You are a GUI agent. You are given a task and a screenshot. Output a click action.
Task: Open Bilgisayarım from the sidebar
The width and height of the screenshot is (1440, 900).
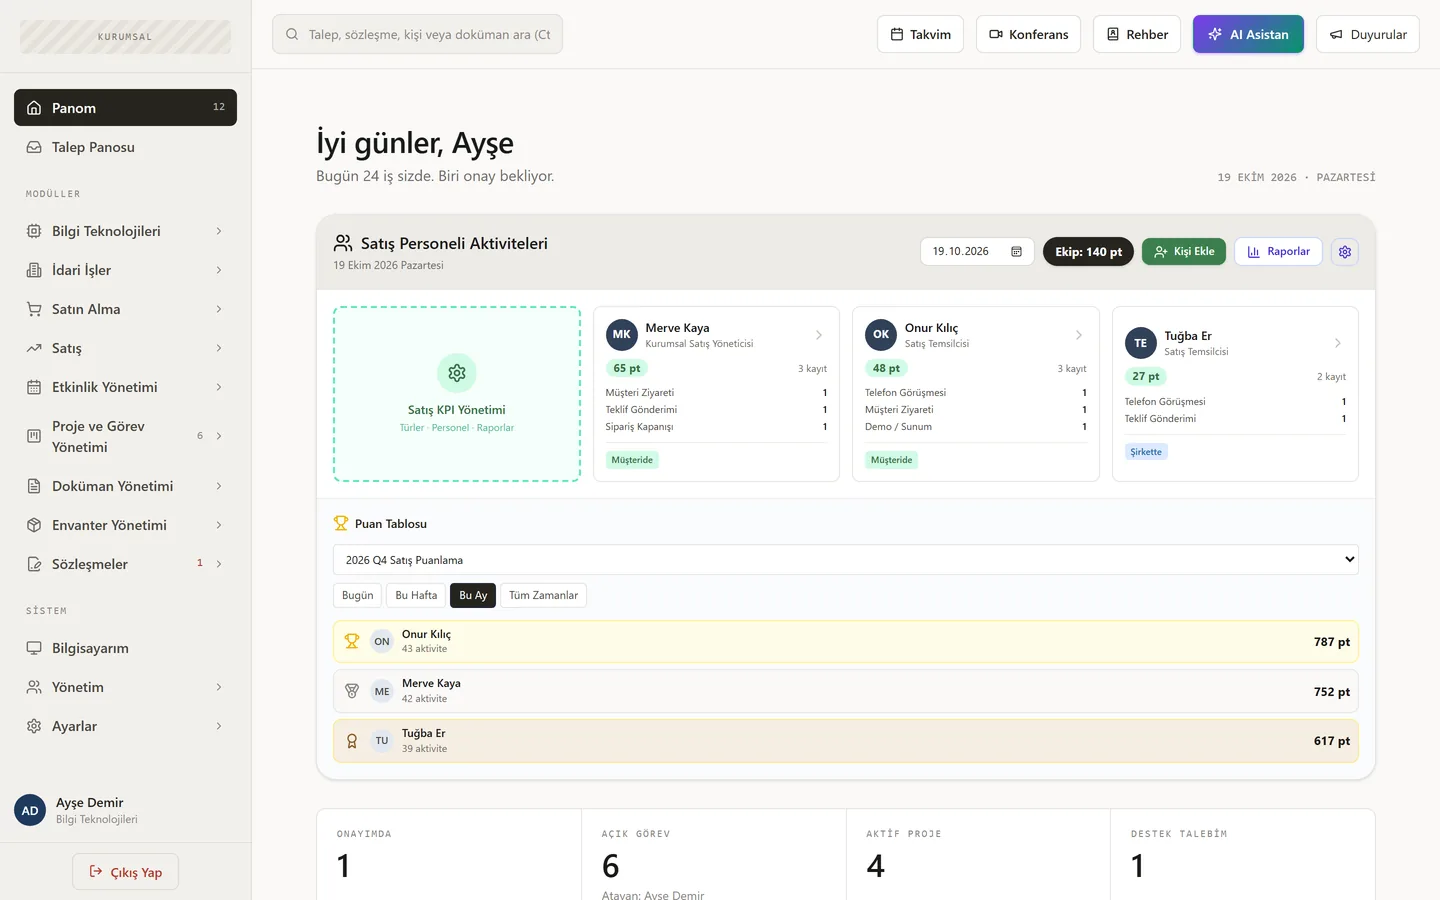pos(125,648)
